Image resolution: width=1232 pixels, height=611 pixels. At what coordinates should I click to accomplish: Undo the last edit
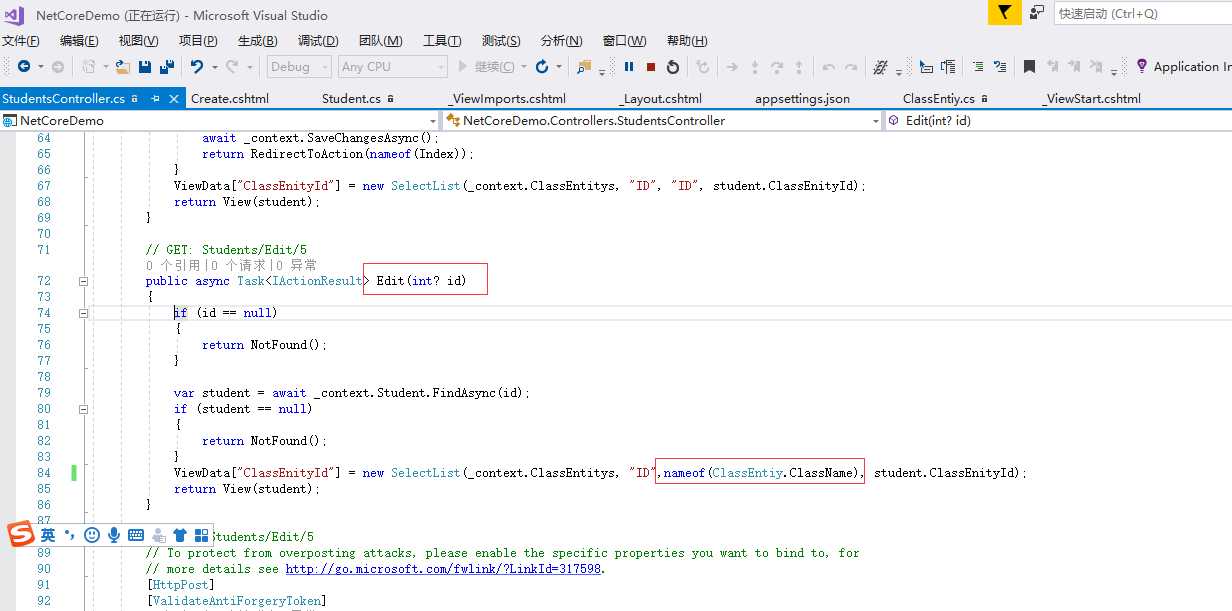[196, 67]
